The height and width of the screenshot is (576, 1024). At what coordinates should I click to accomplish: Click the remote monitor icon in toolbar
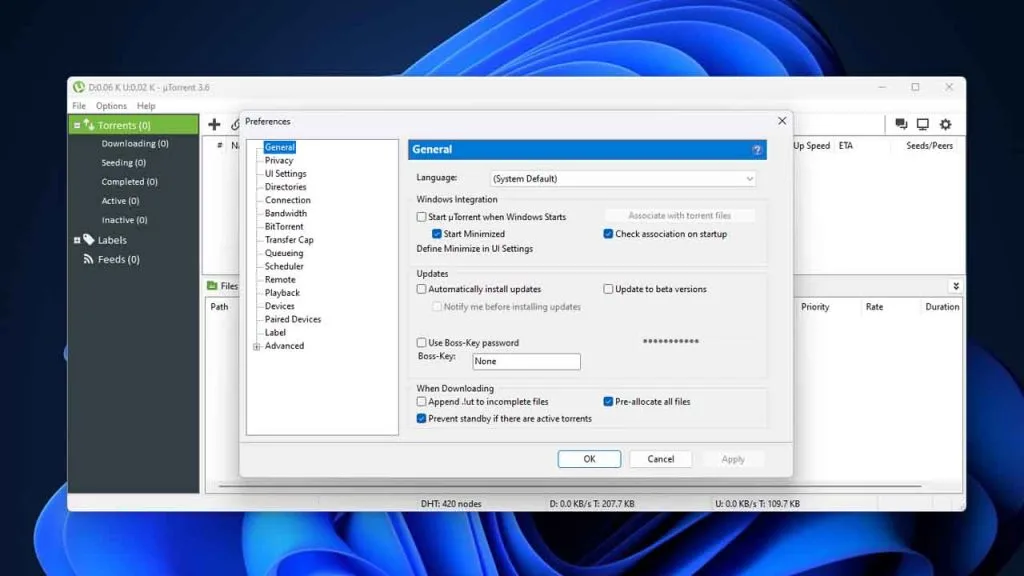point(923,124)
